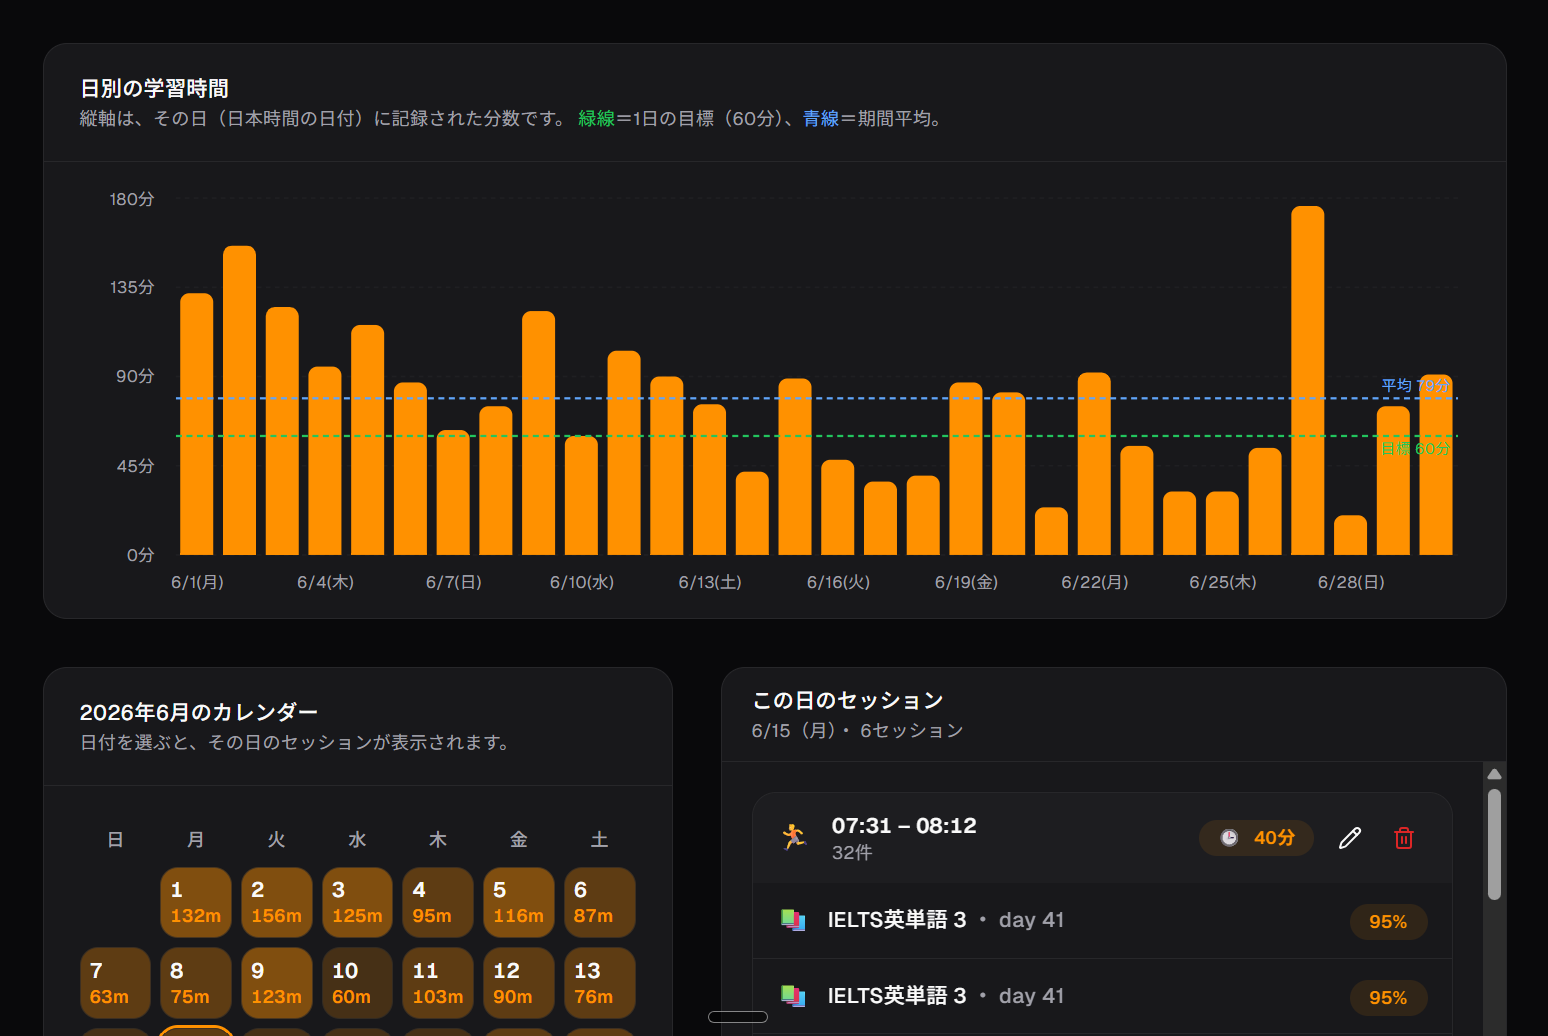This screenshot has height=1036, width=1548.
Task: Select June 3 with 125m in calendar
Action: point(357,903)
